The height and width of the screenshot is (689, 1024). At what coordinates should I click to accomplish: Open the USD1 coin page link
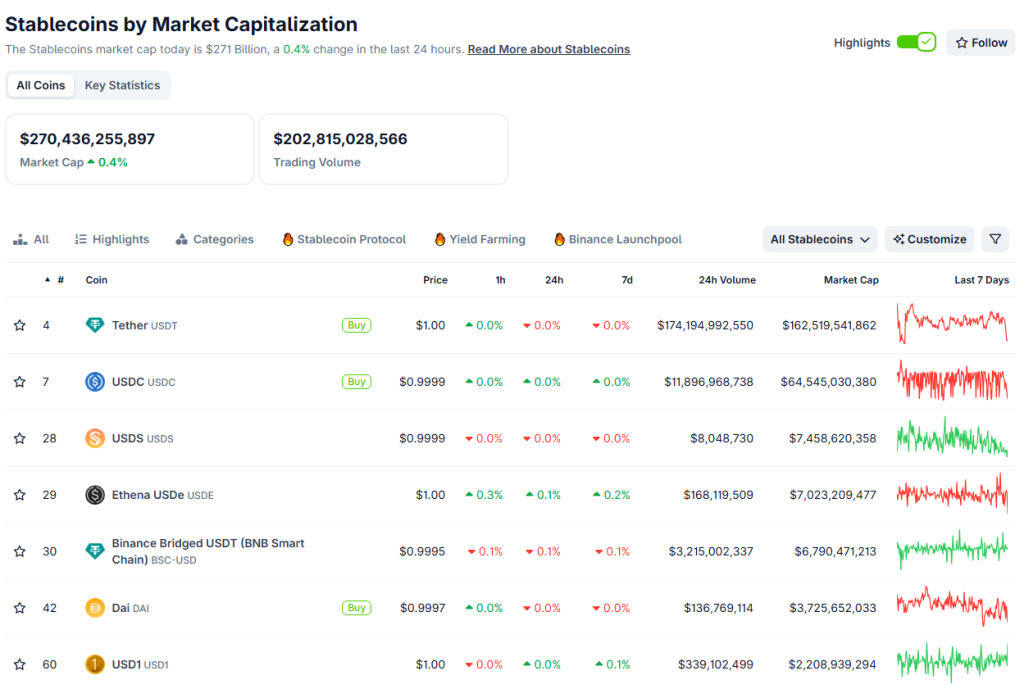140,664
